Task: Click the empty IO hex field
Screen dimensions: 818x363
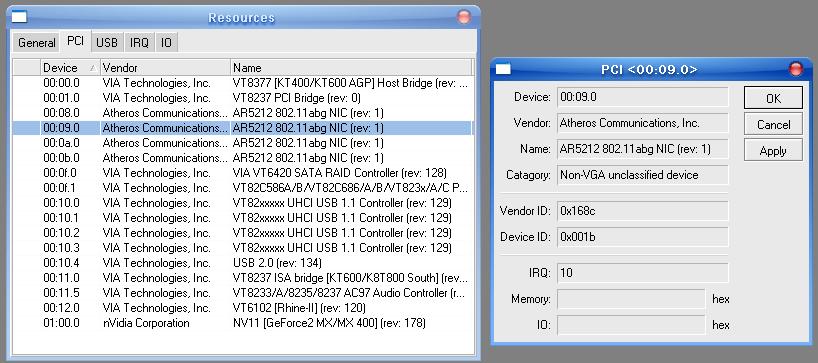Action: [631, 325]
